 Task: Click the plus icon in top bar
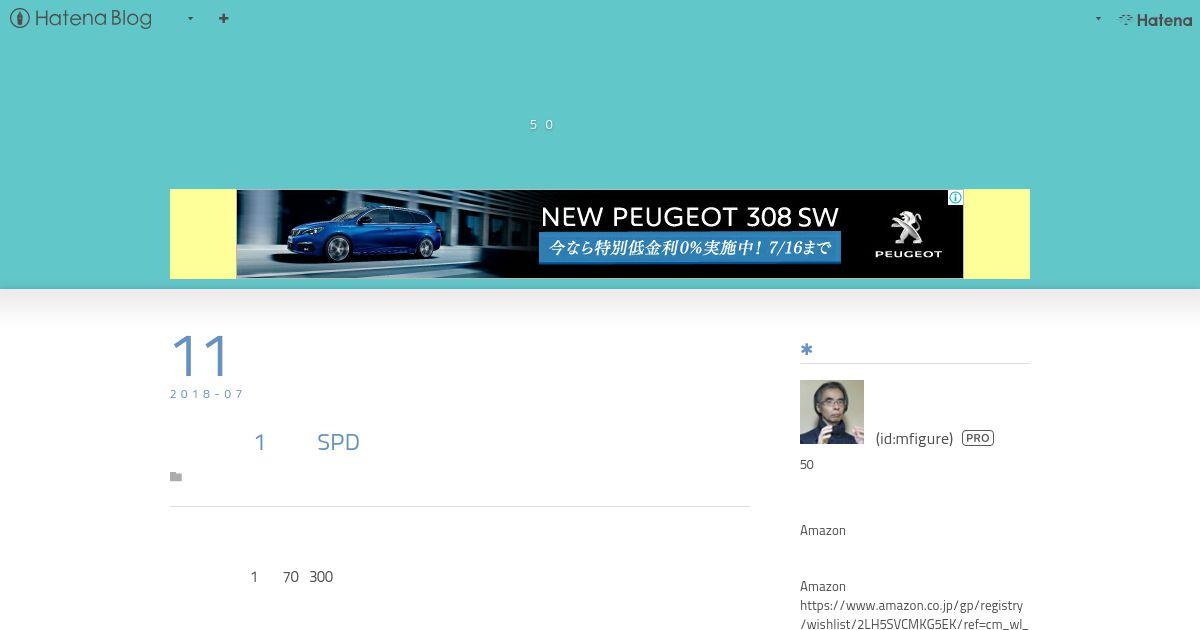point(224,18)
